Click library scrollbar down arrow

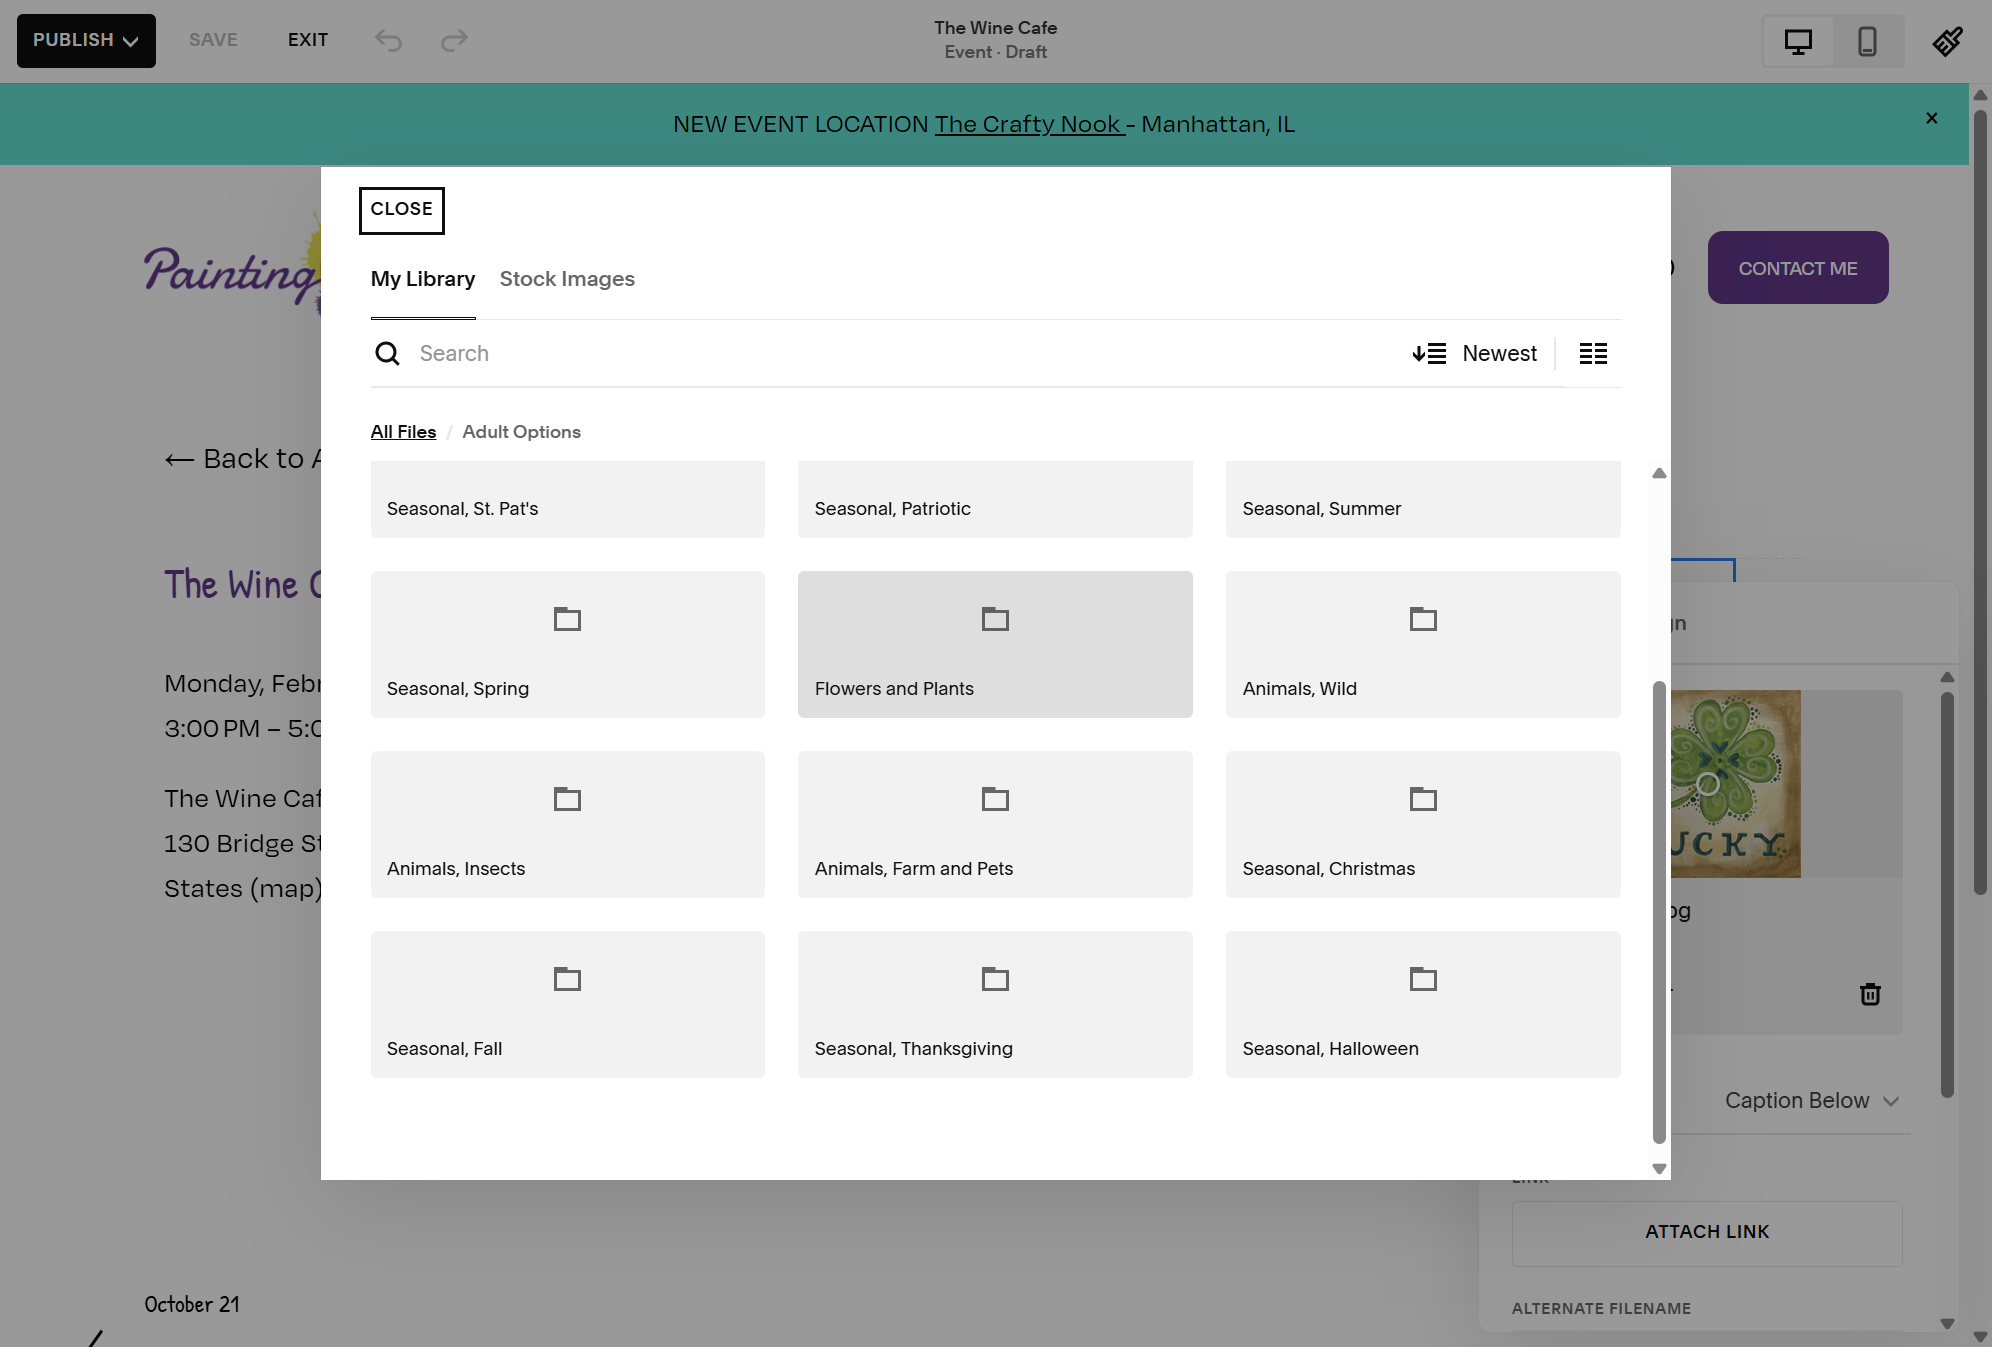1659,1168
